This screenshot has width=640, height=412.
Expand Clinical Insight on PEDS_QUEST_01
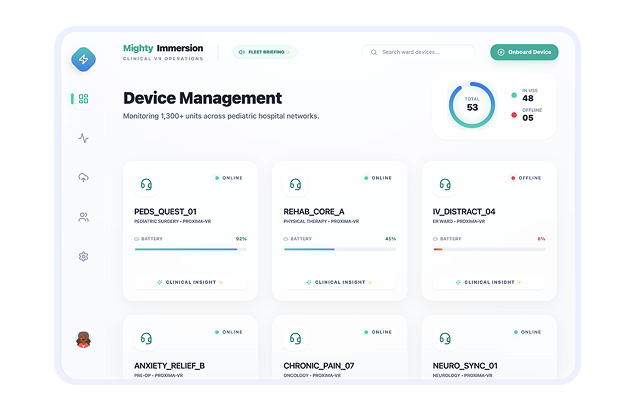[x=190, y=282]
